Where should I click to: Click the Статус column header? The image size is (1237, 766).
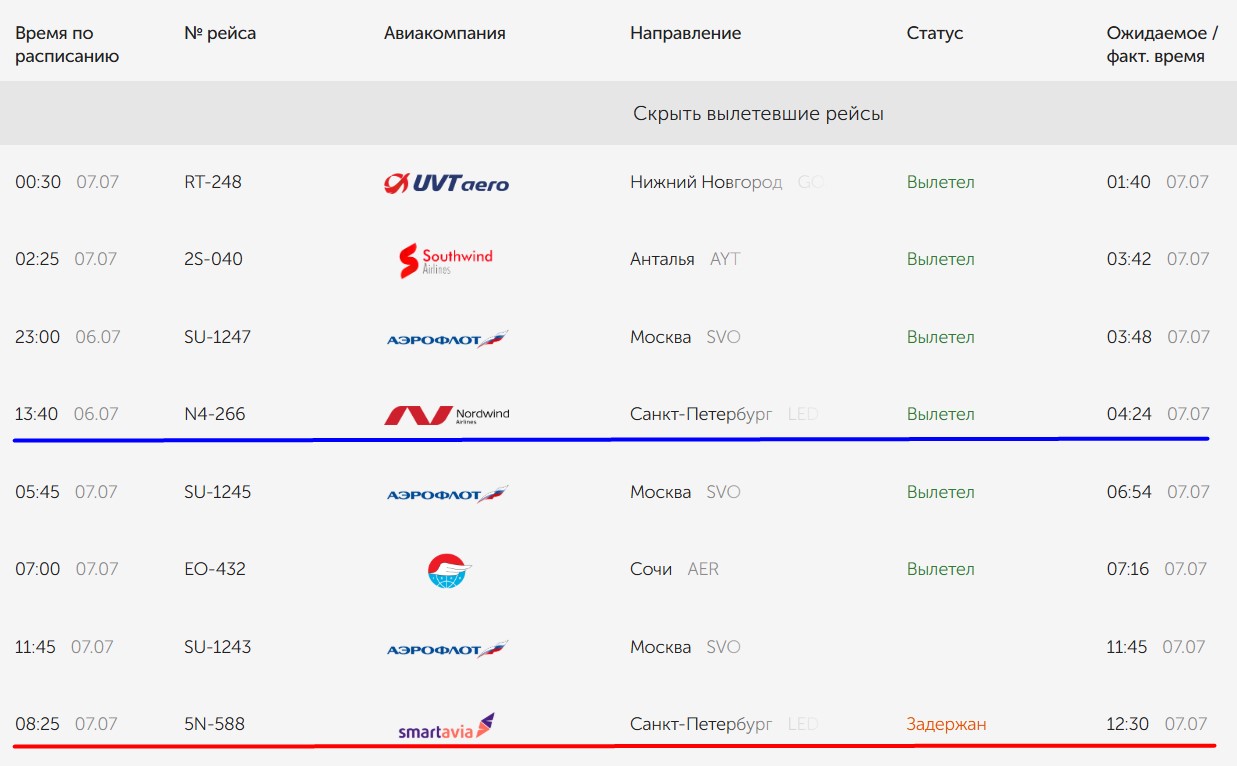pyautogui.click(x=934, y=33)
